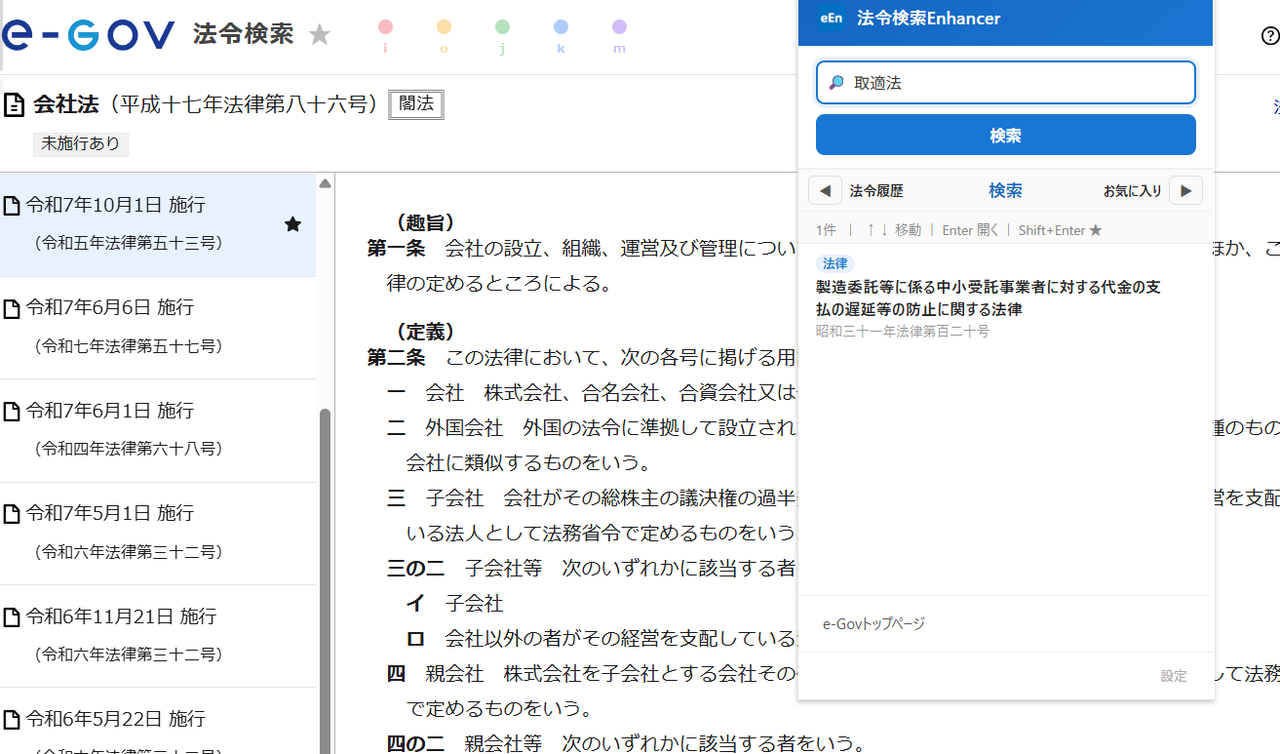The width and height of the screenshot is (1280, 754).
Task: Click document icon of 令和6年11月21日 row
Action: (x=12, y=617)
